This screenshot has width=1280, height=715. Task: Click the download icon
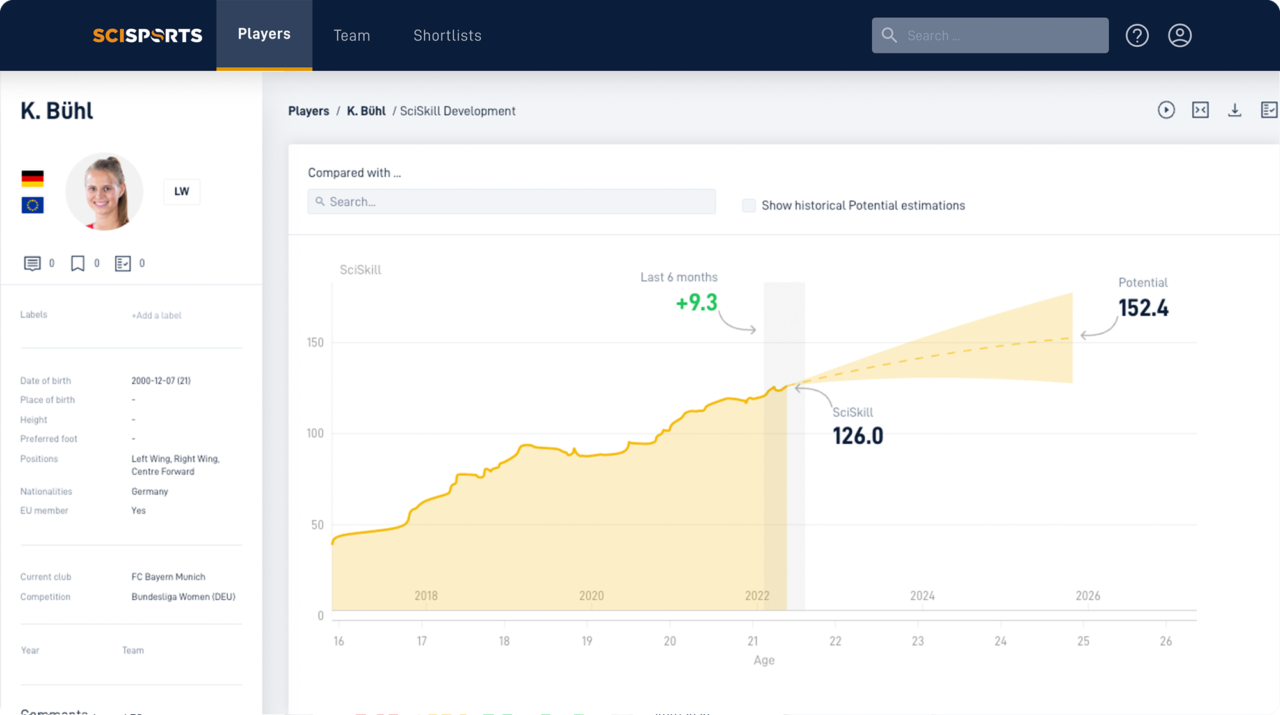tap(1235, 110)
